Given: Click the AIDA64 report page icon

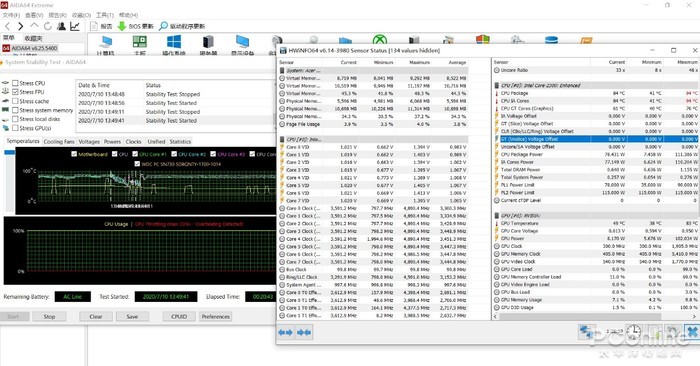Looking at the screenshot, I should pos(94,26).
